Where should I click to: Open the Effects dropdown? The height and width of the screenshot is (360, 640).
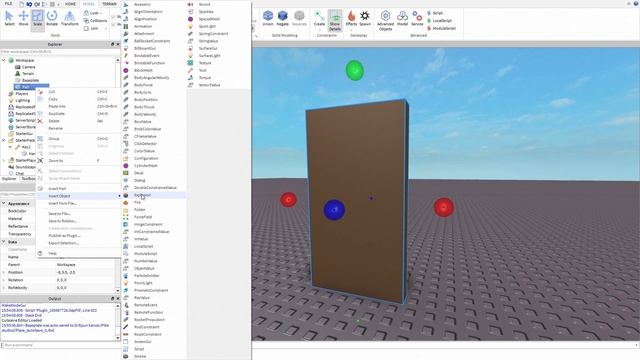pyautogui.click(x=351, y=20)
